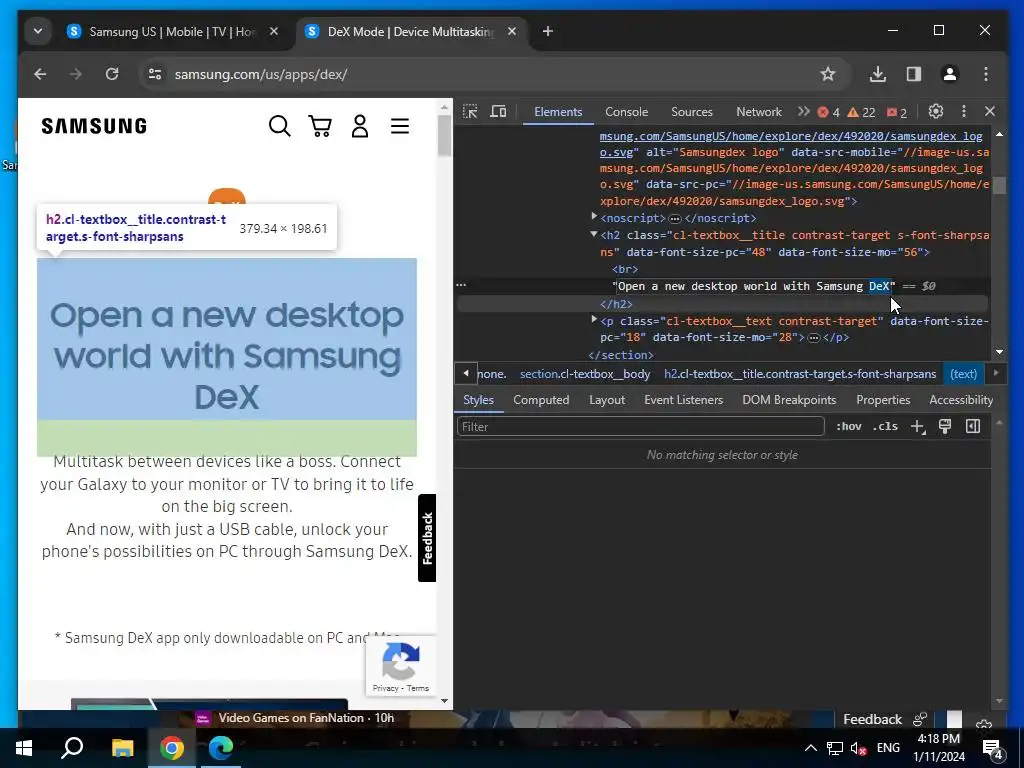The width and height of the screenshot is (1024, 768).
Task: Open DevTools settings gear
Action: [936, 112]
